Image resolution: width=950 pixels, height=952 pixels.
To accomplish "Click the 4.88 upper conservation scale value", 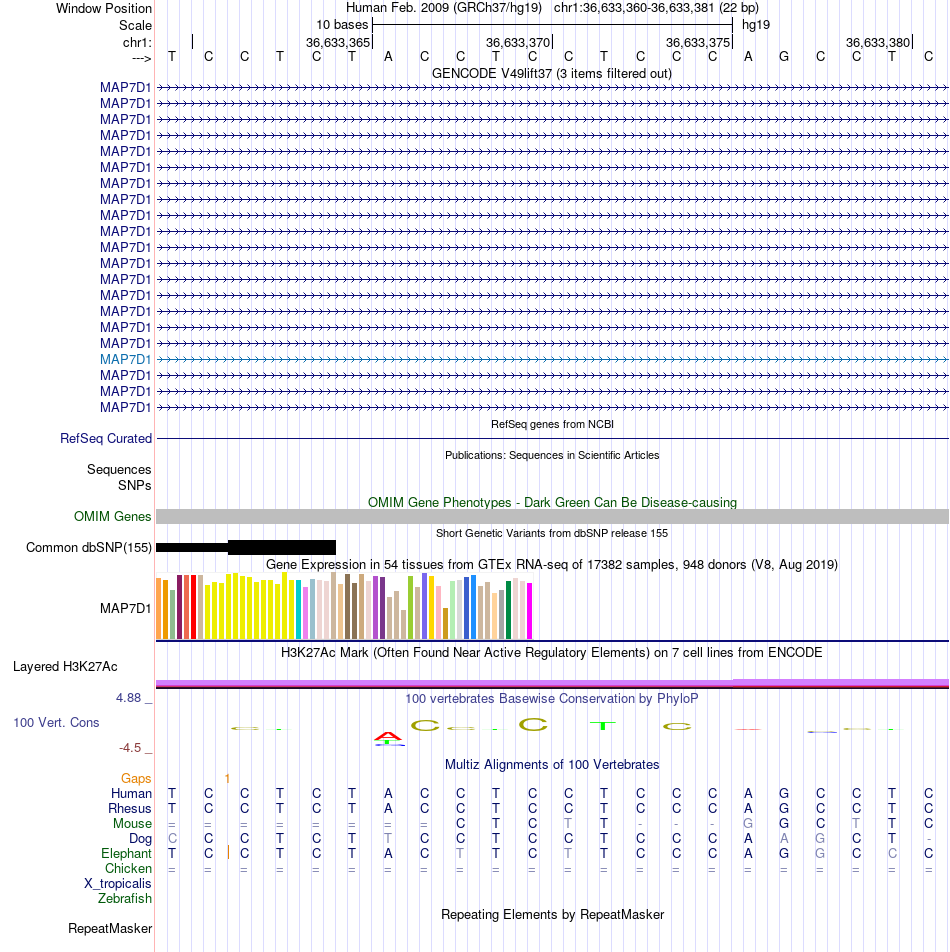I will click(128, 698).
